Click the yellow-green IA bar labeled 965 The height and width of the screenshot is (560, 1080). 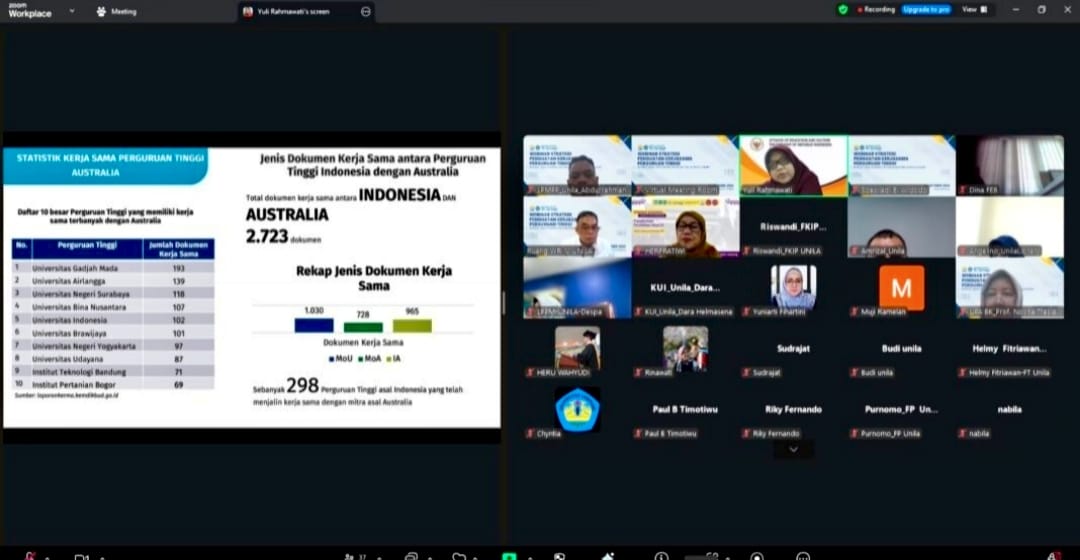pyautogui.click(x=412, y=326)
